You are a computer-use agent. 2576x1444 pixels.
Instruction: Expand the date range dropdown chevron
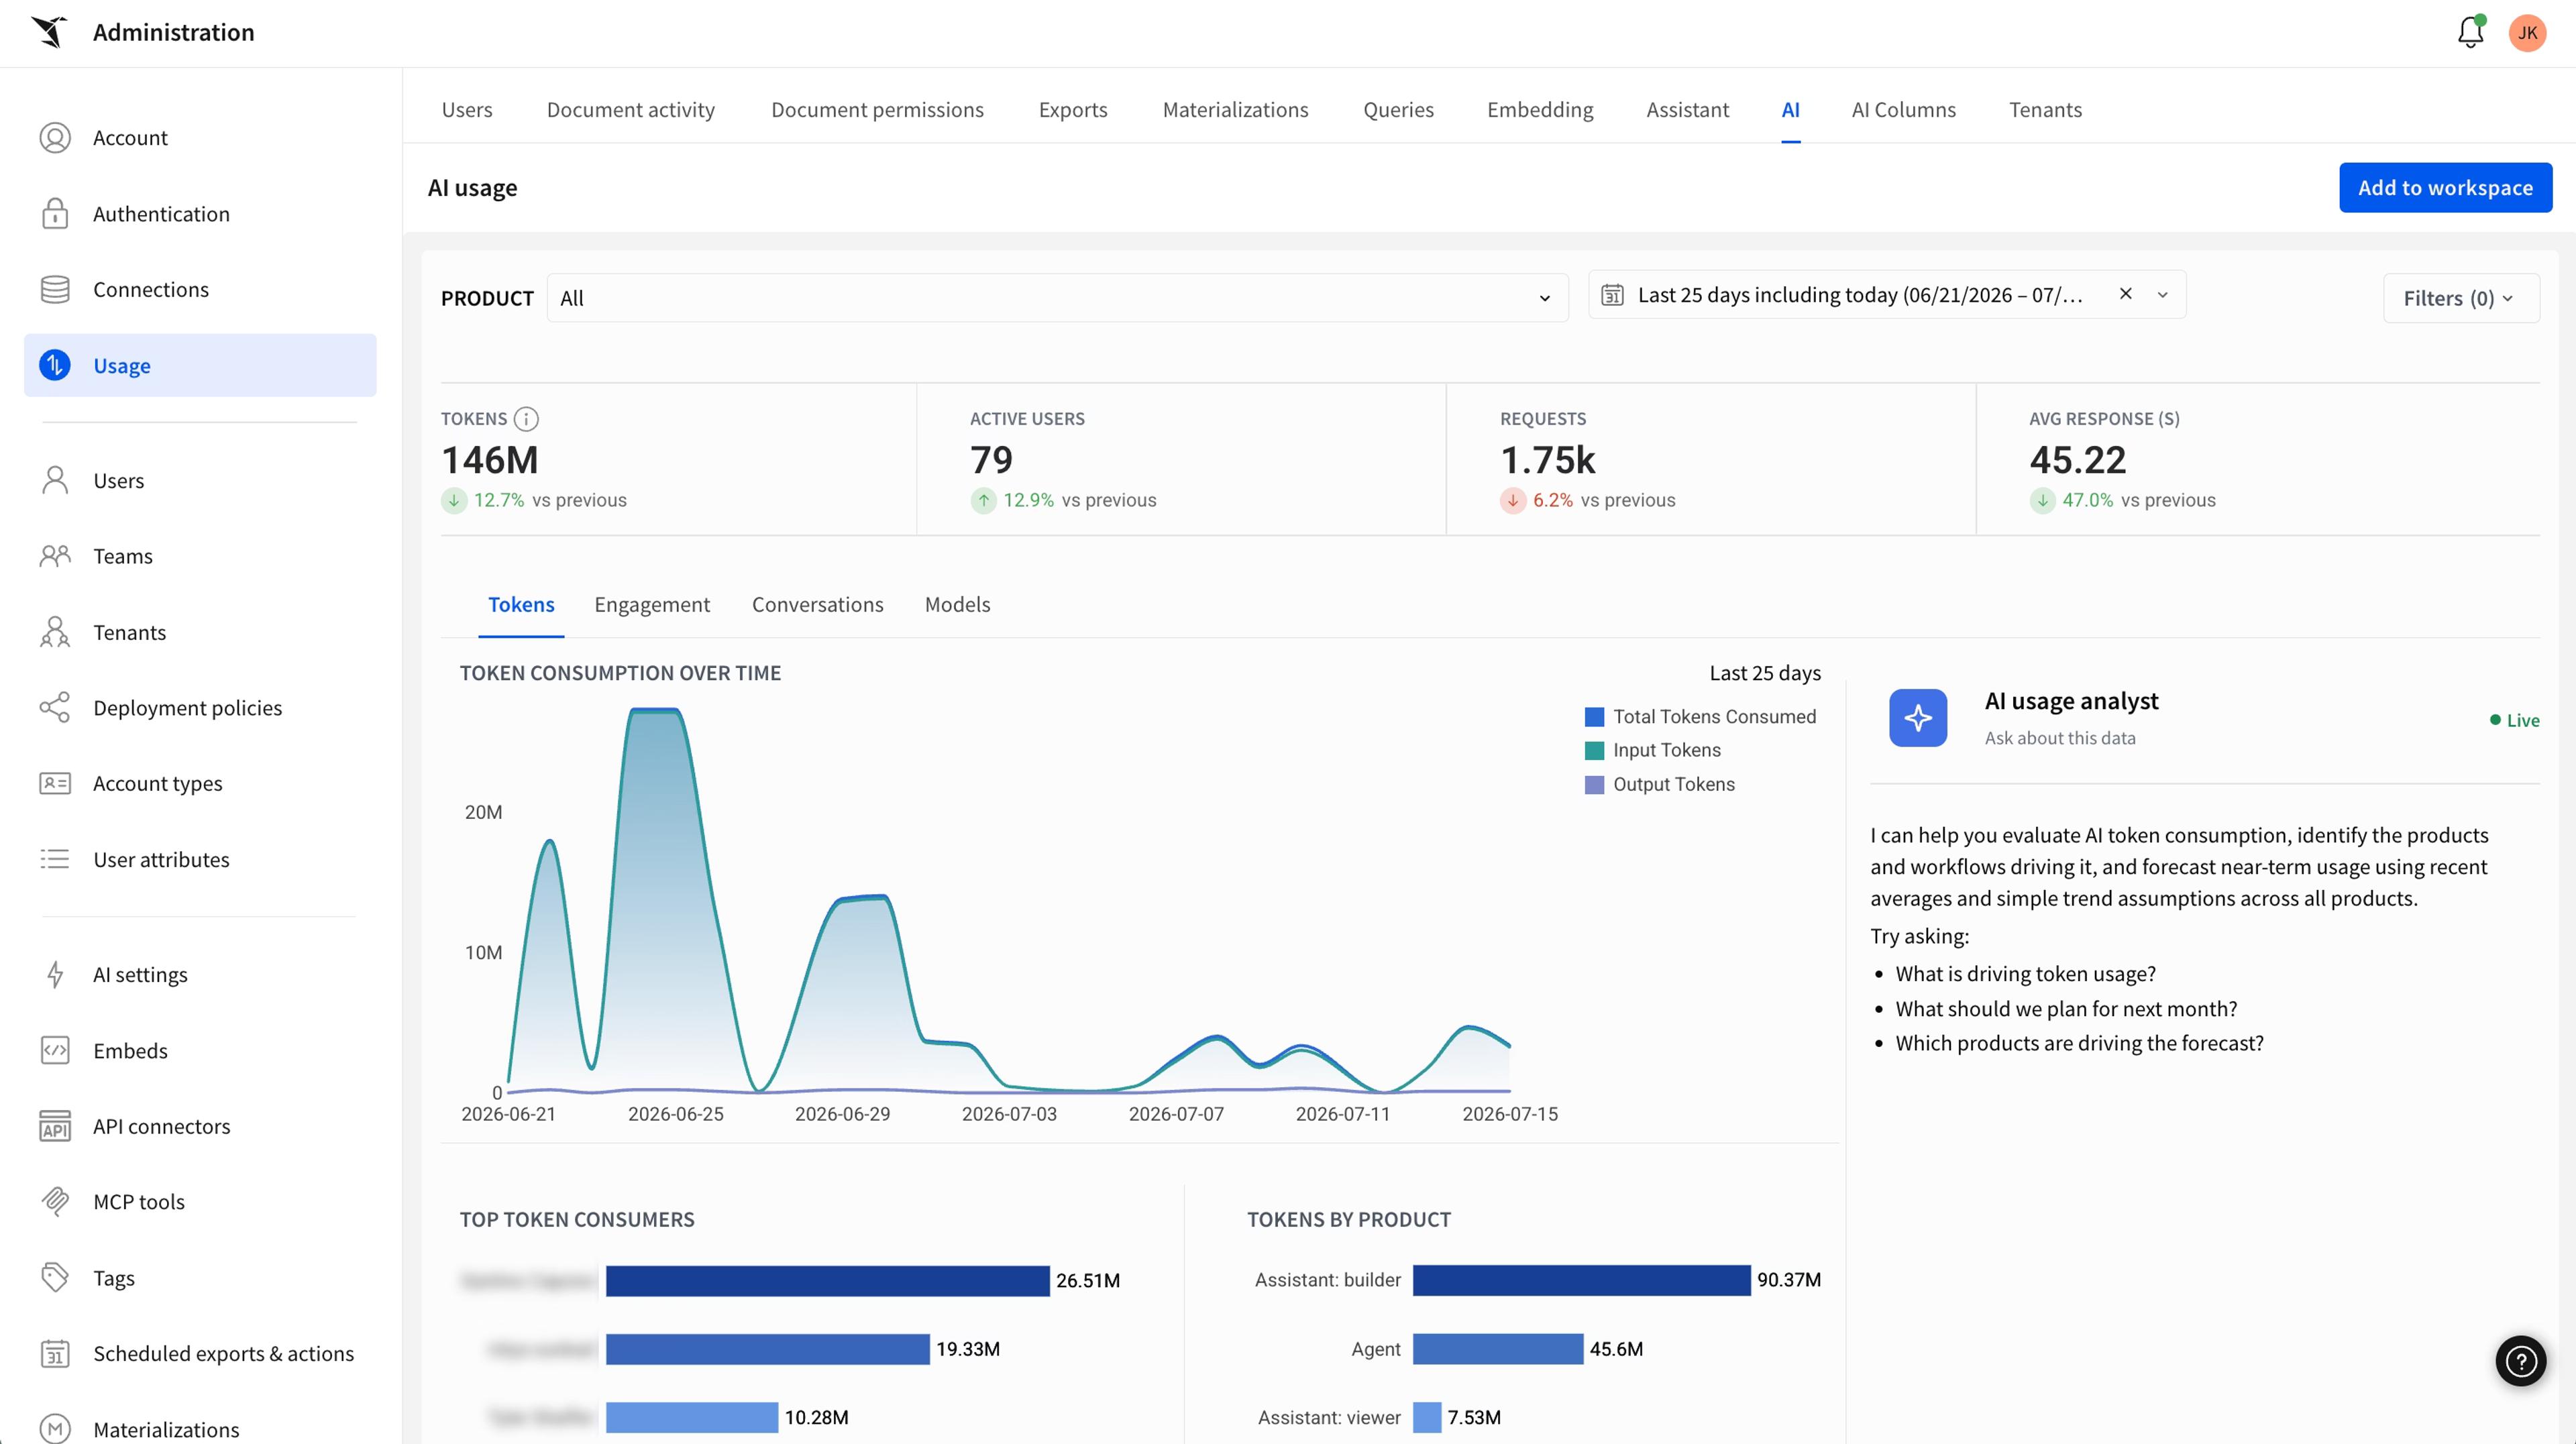point(2162,295)
